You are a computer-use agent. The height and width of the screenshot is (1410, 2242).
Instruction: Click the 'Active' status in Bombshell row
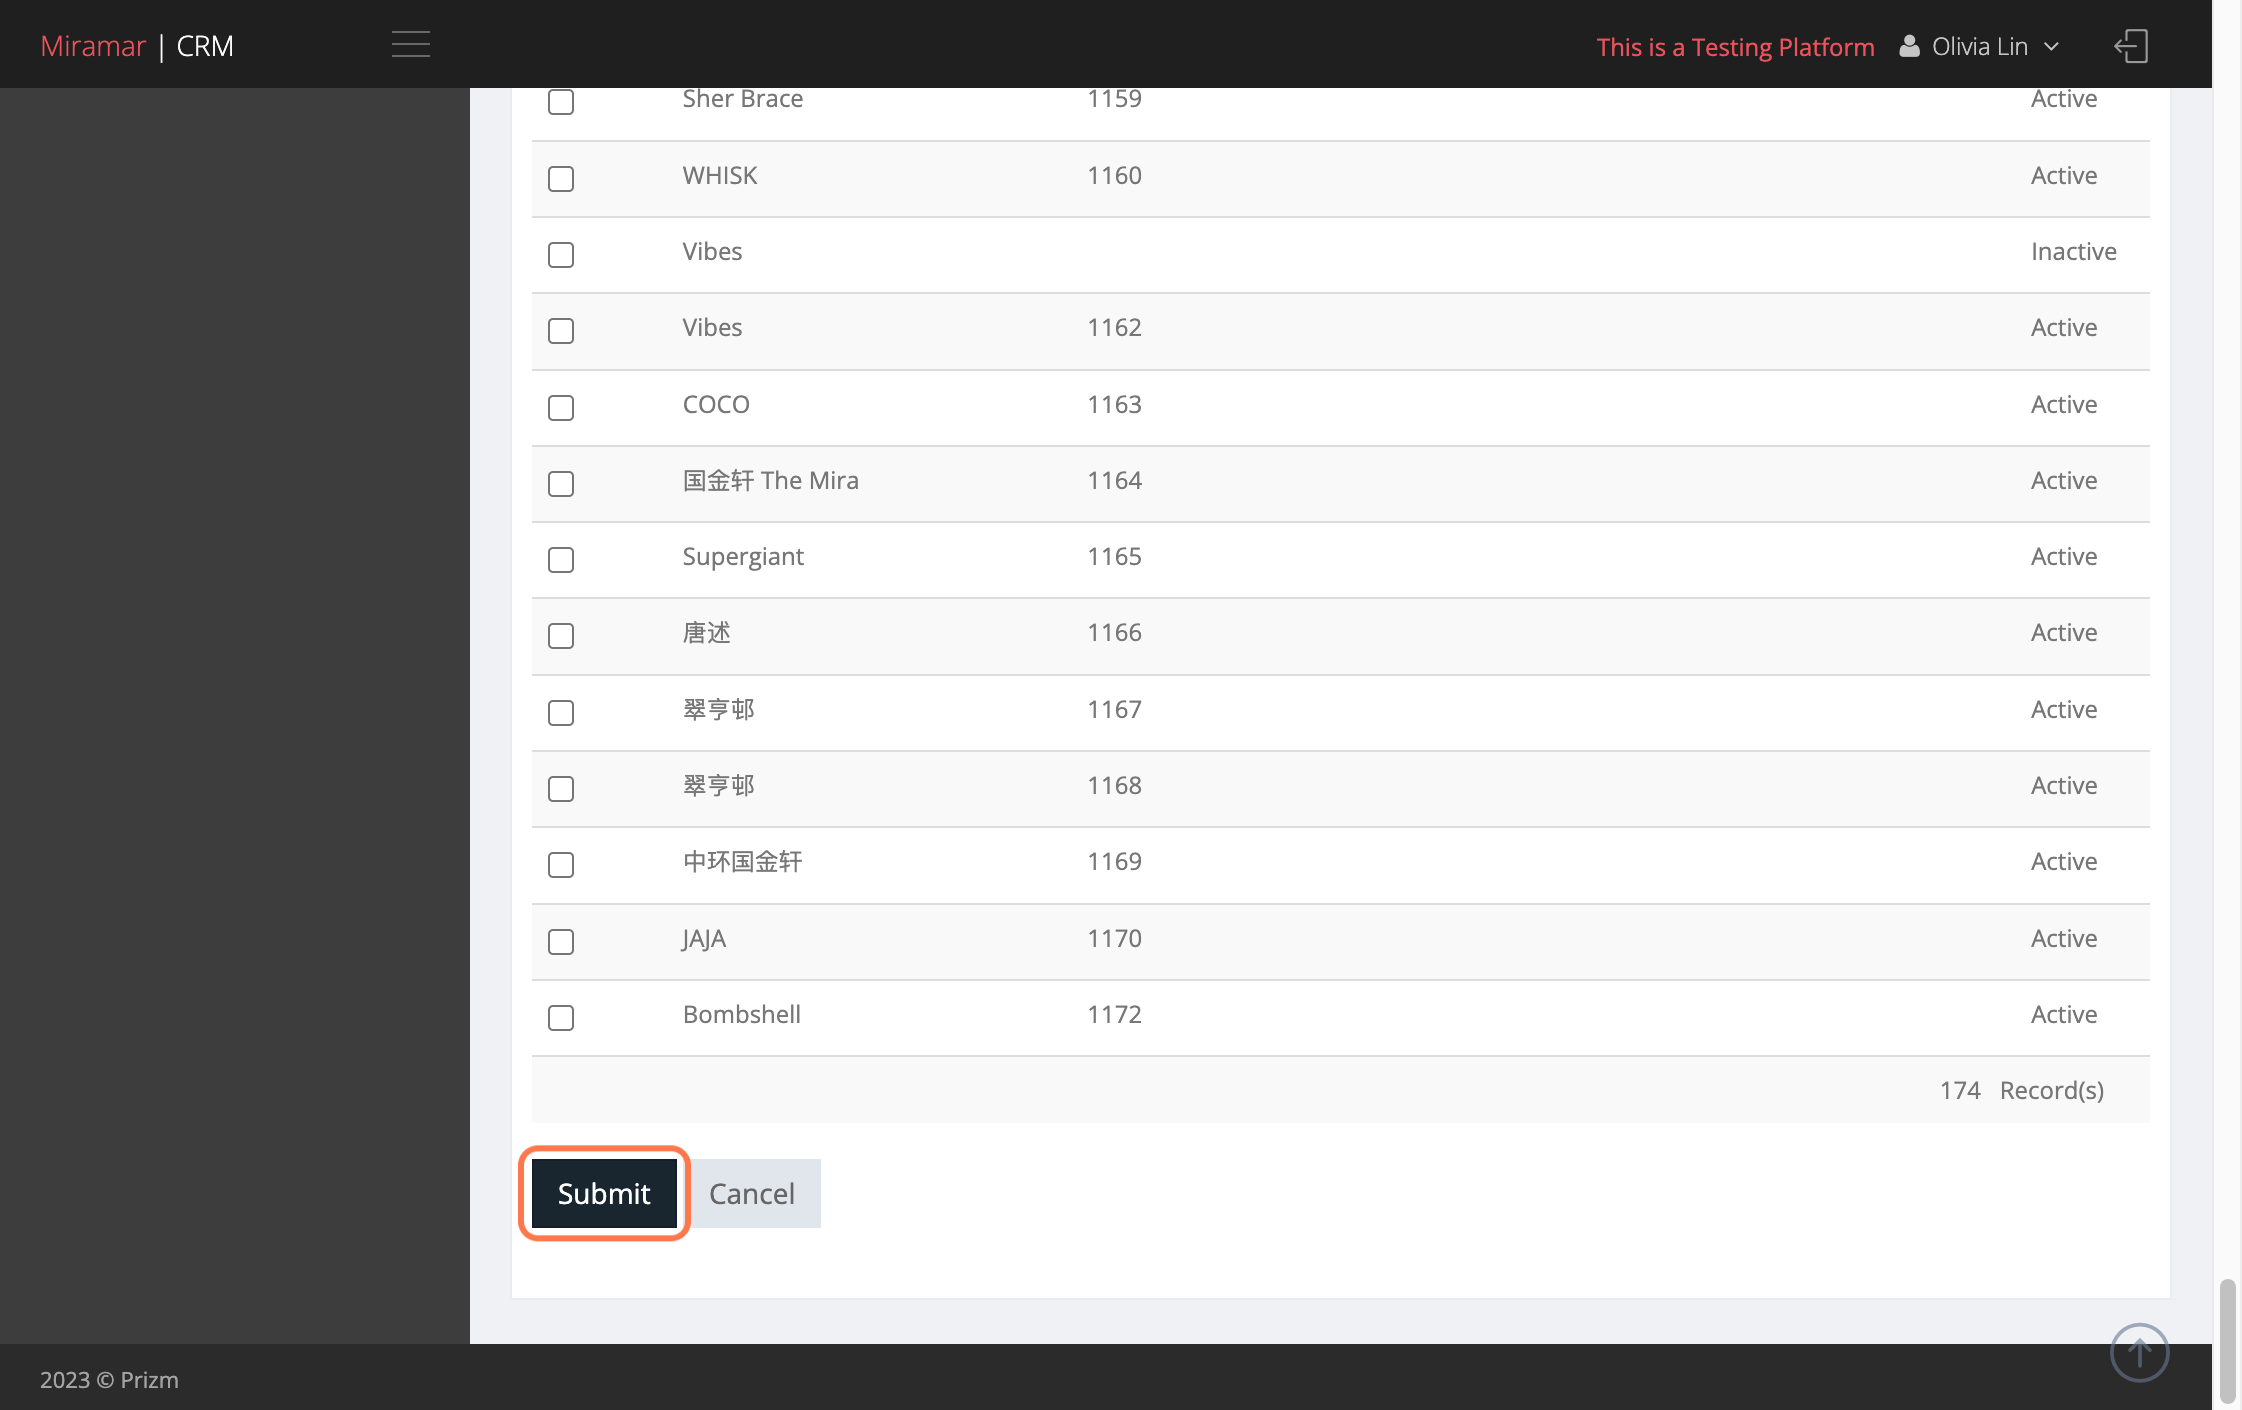coord(2063,1014)
